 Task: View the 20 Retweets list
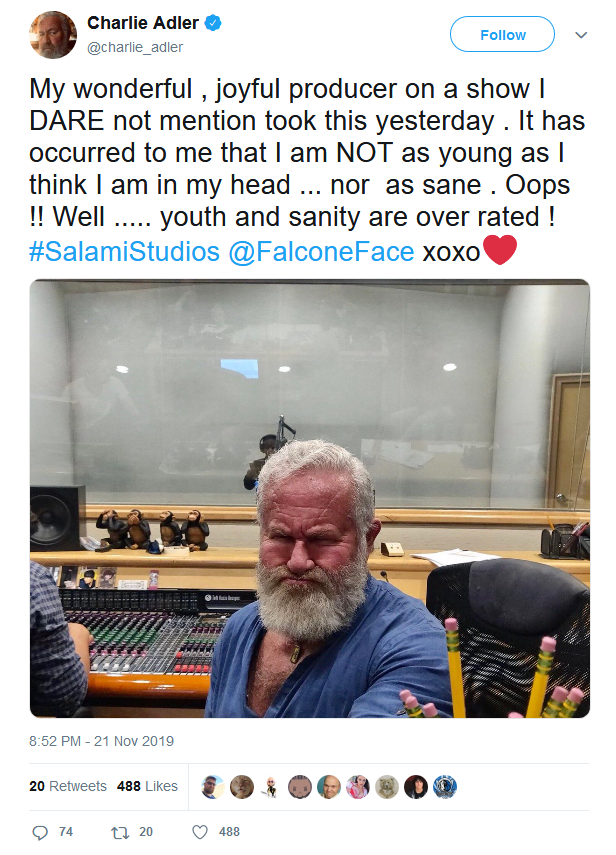click(x=68, y=786)
